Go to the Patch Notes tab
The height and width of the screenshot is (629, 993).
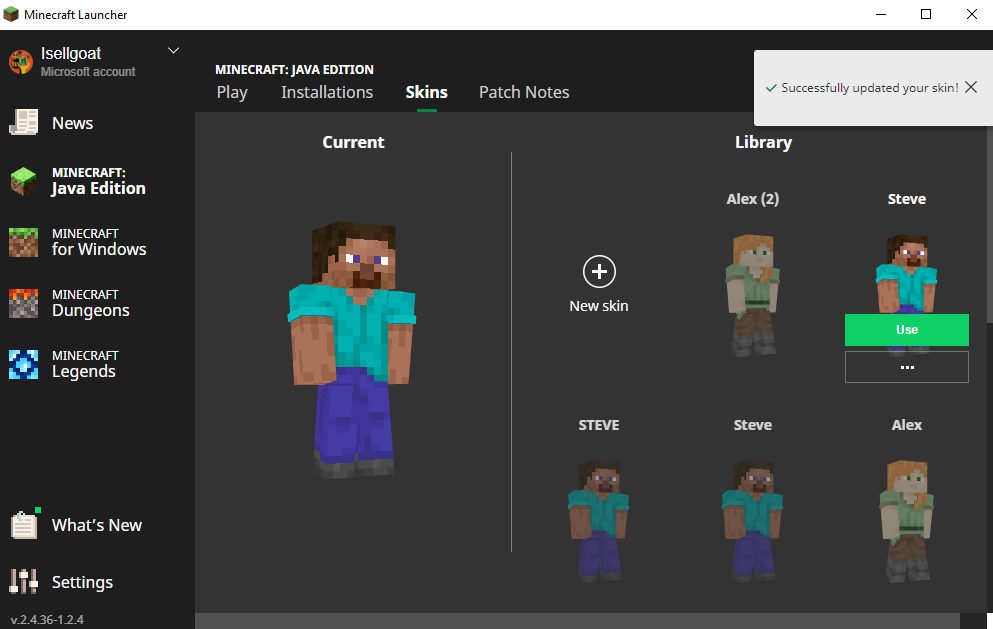point(524,92)
